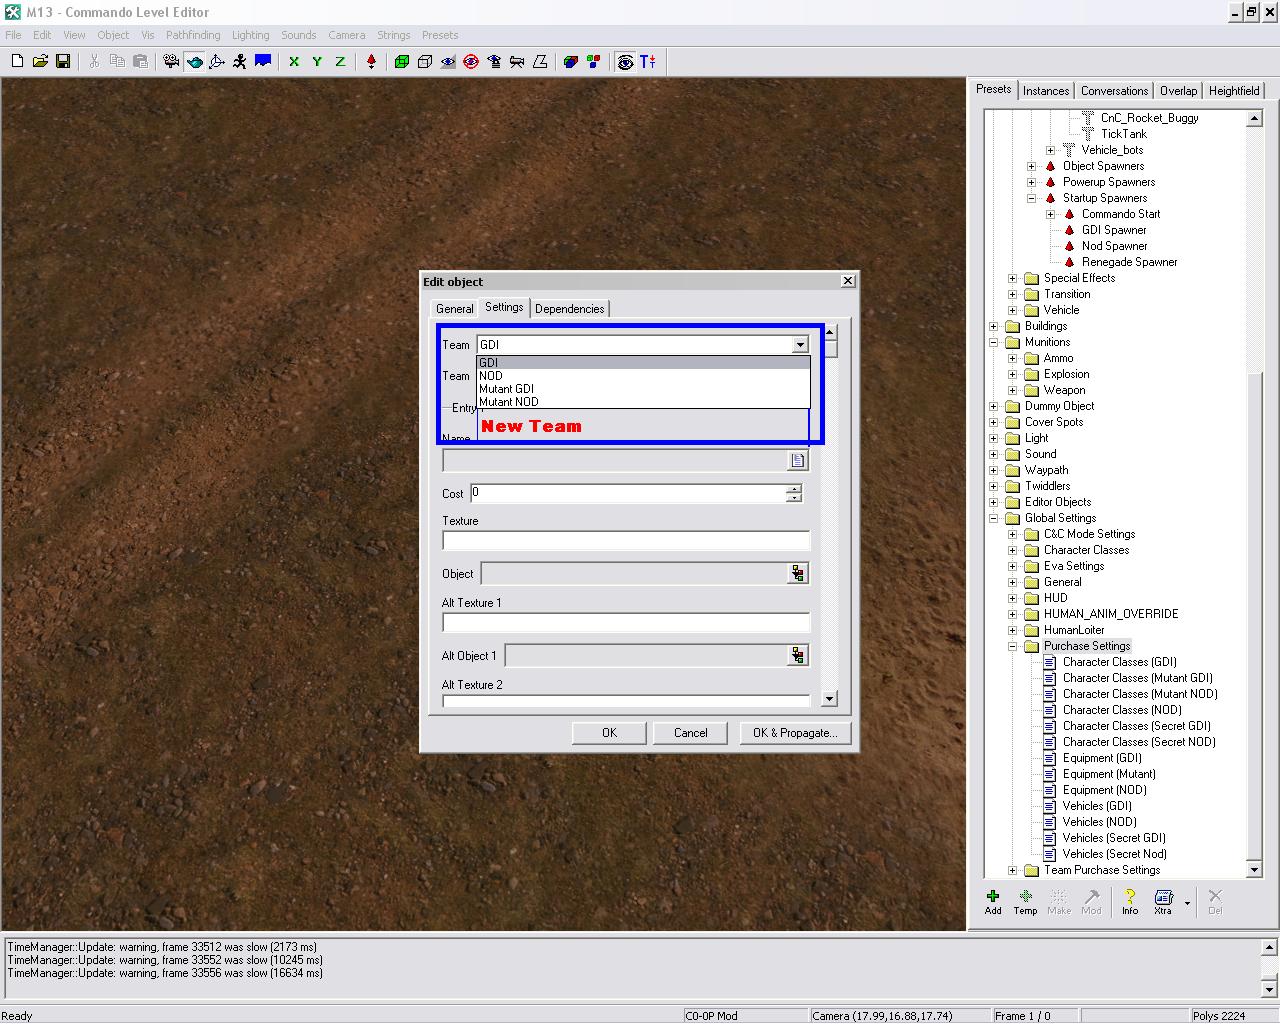This screenshot has height=1024, width=1280.
Task: Expand the Buildings folder in presets tree
Action: (x=993, y=326)
